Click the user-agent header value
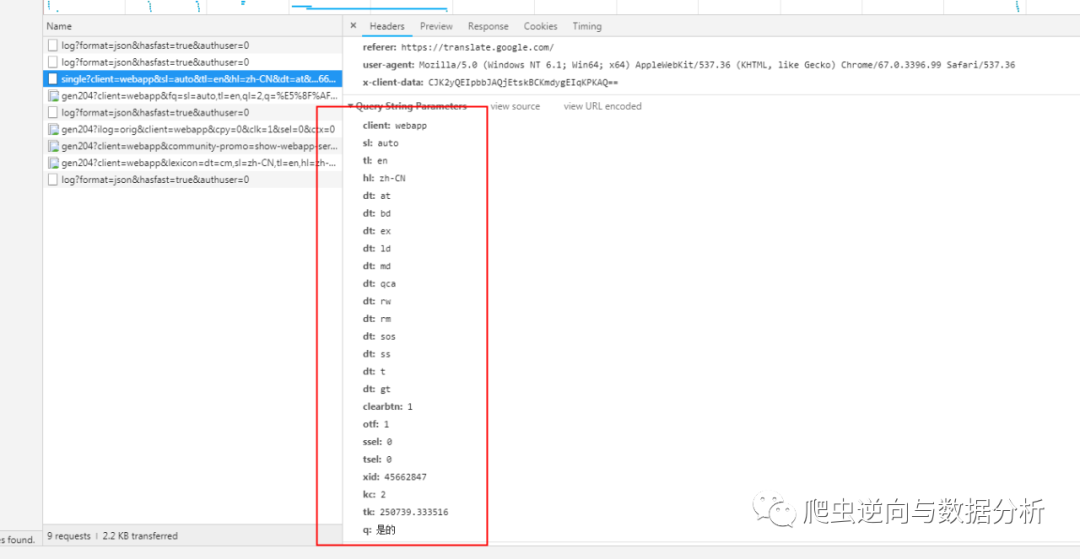 pyautogui.click(x=717, y=65)
